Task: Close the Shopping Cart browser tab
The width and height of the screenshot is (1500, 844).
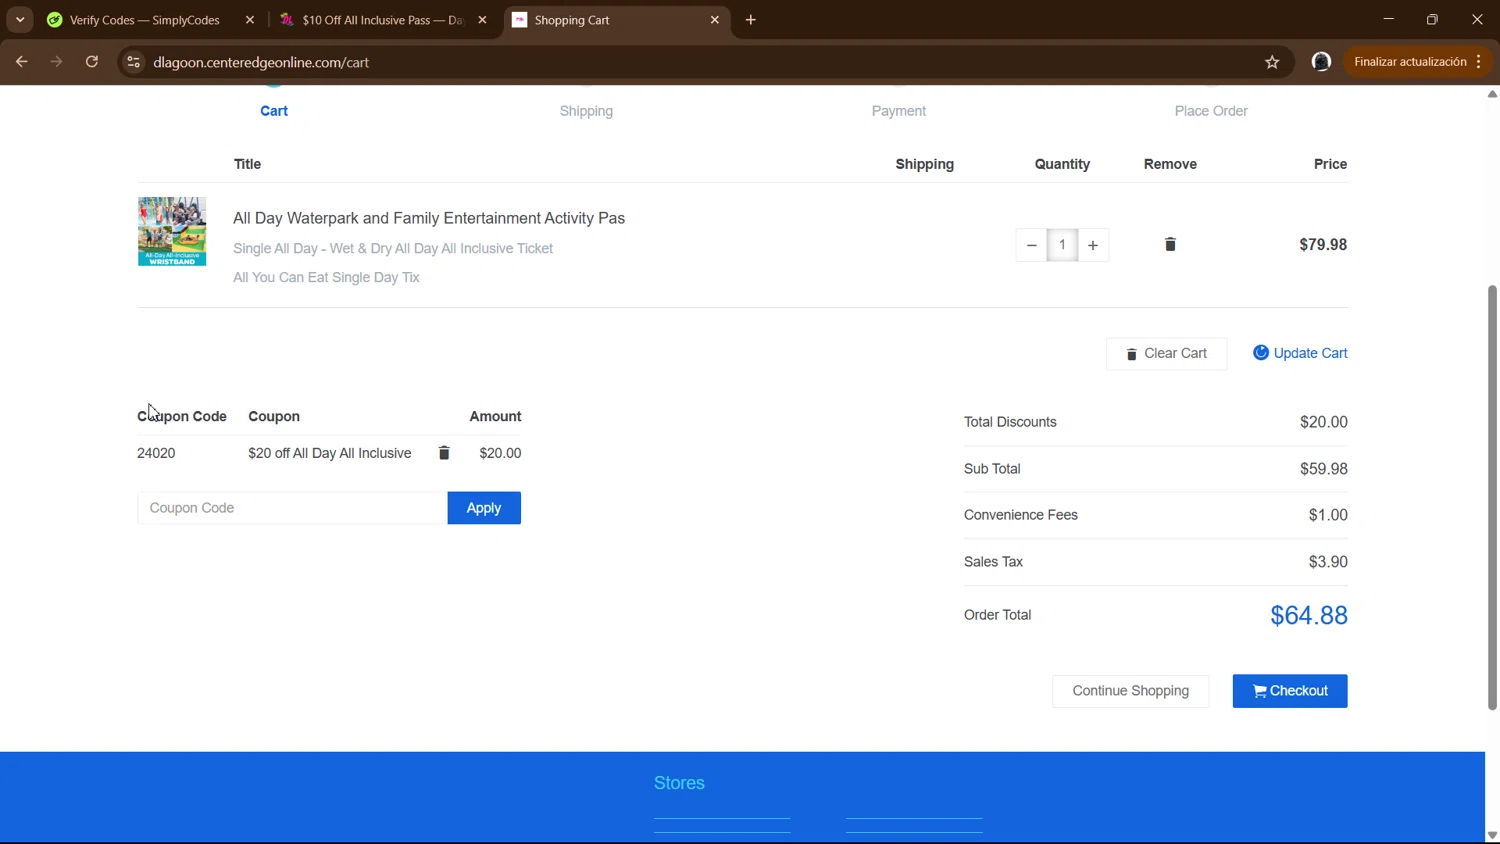Action: pyautogui.click(x=714, y=20)
